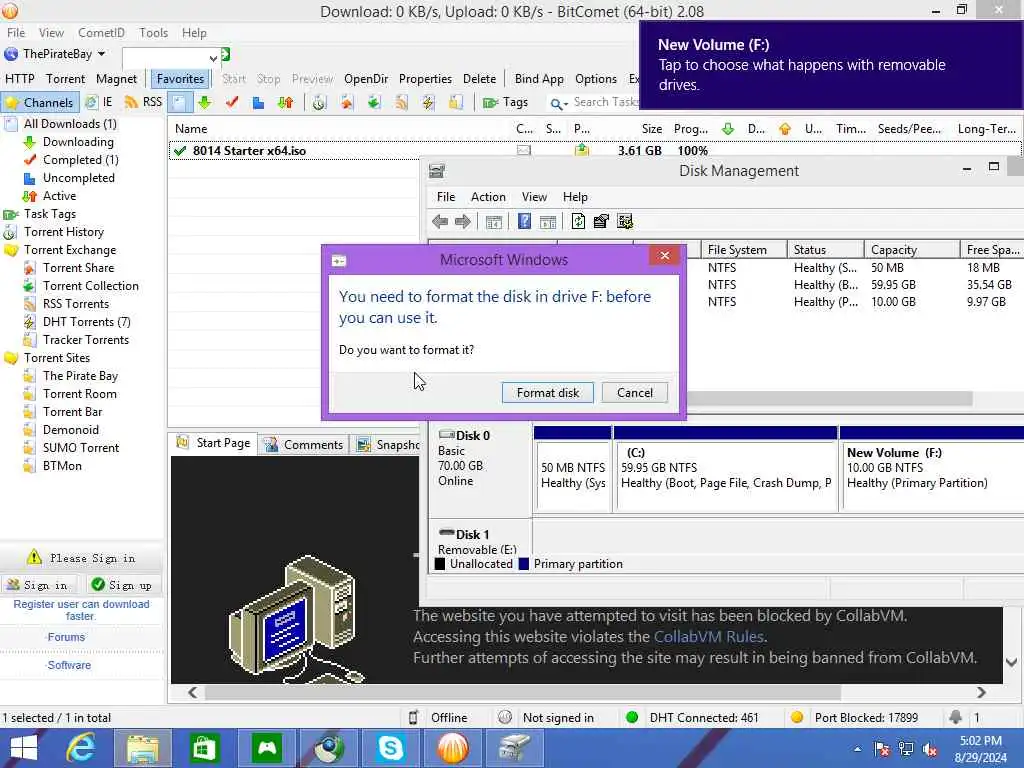
Task: Click the Capacity column header in Disk Management
Action: (912, 250)
